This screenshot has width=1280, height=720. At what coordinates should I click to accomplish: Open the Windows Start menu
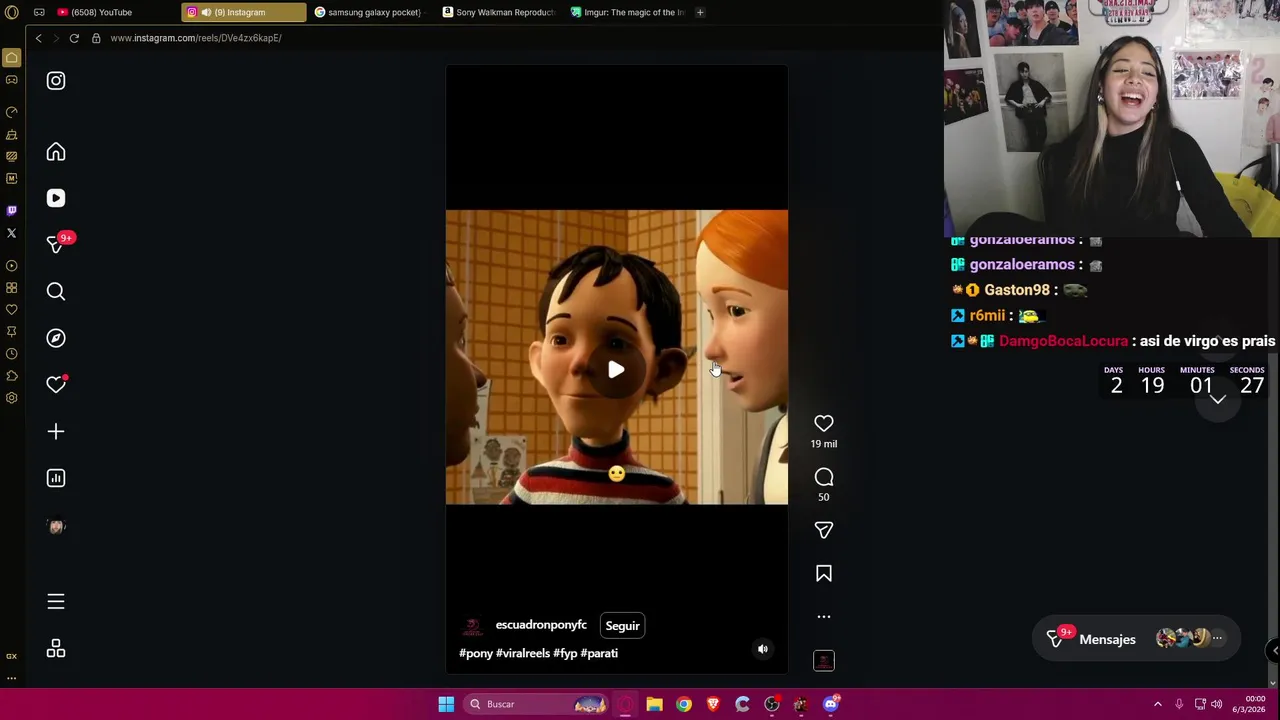pyautogui.click(x=446, y=704)
